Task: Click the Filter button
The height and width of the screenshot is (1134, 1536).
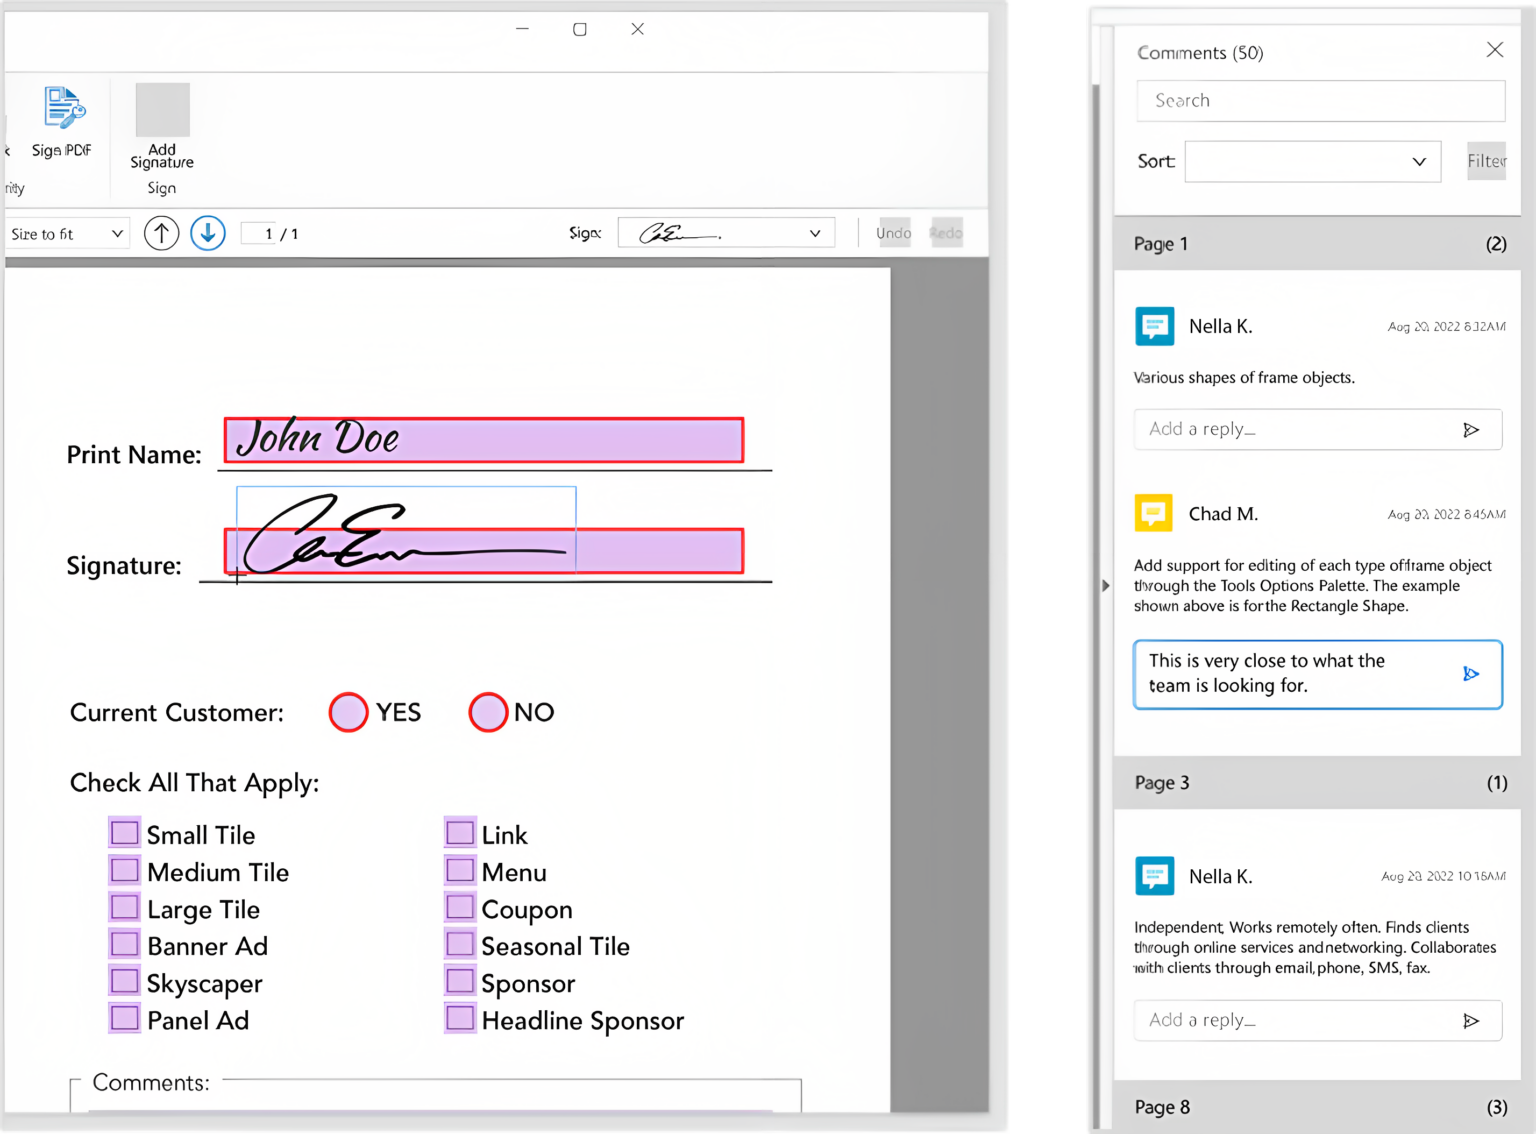Action: (1486, 160)
